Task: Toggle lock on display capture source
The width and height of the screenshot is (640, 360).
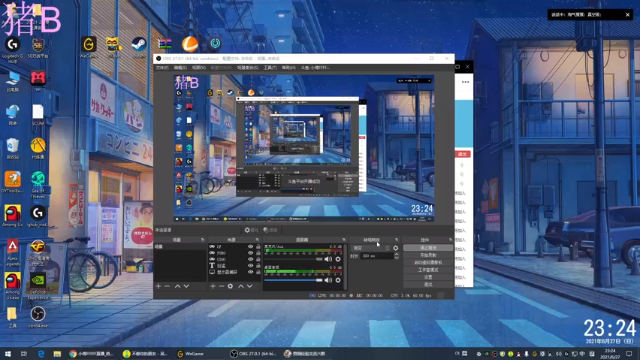Action: [258, 272]
